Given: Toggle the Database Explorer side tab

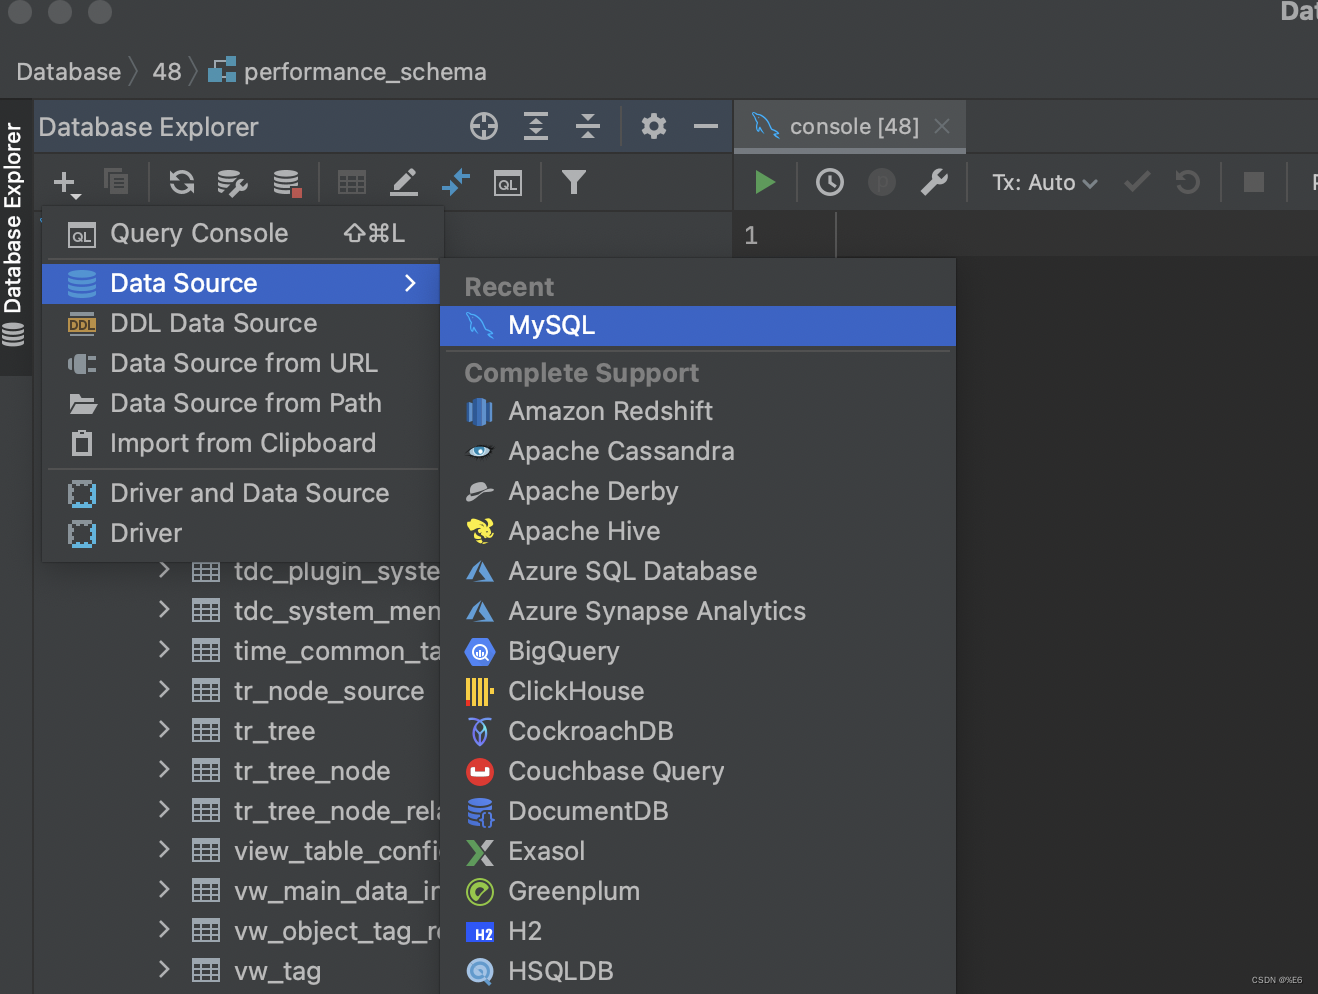Looking at the screenshot, I should (14, 236).
